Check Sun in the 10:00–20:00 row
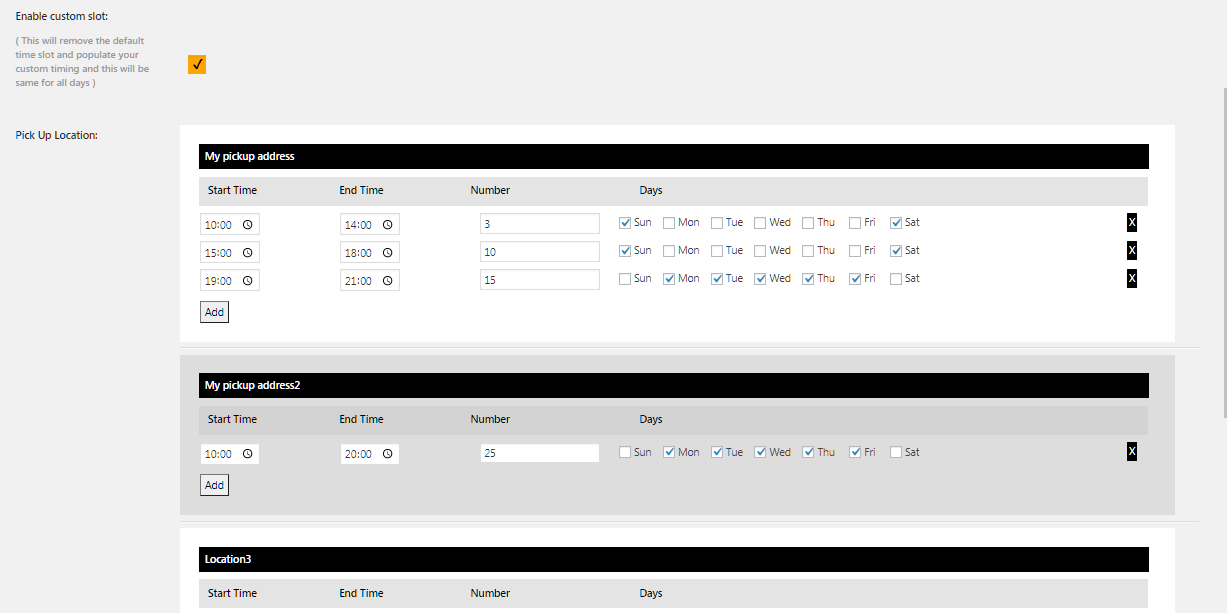This screenshot has width=1227, height=613. (x=625, y=452)
